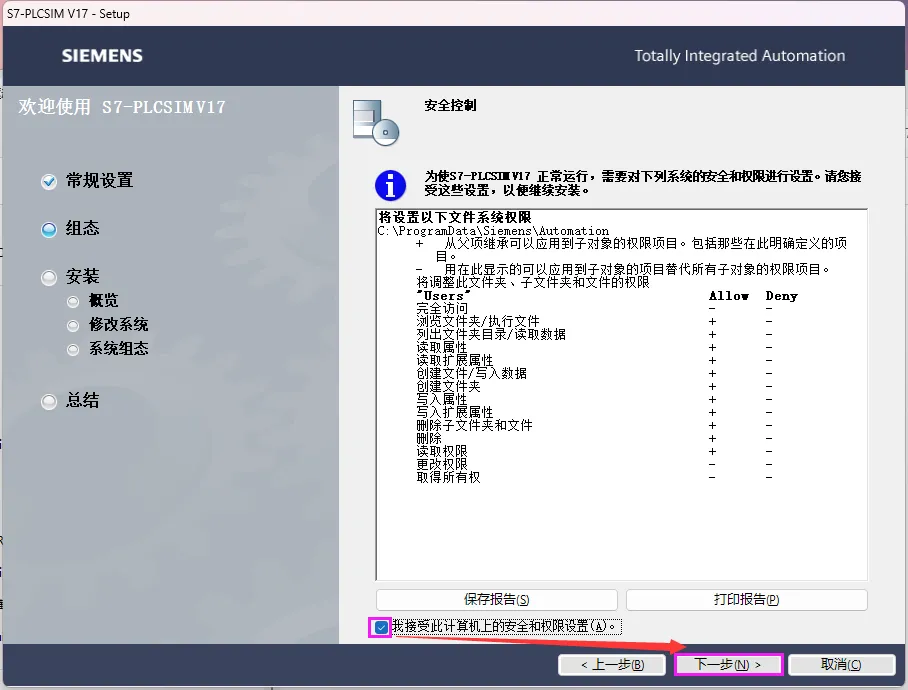Select the 常规设置 step indicator
The height and width of the screenshot is (690, 908).
pyautogui.click(x=49, y=182)
